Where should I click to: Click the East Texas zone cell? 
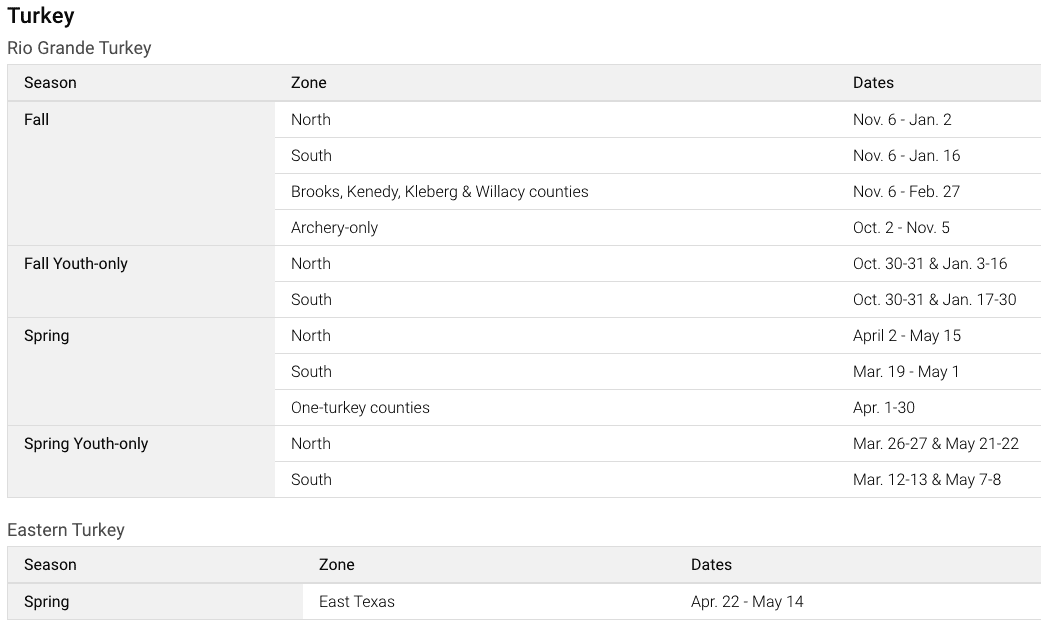[x=356, y=602]
